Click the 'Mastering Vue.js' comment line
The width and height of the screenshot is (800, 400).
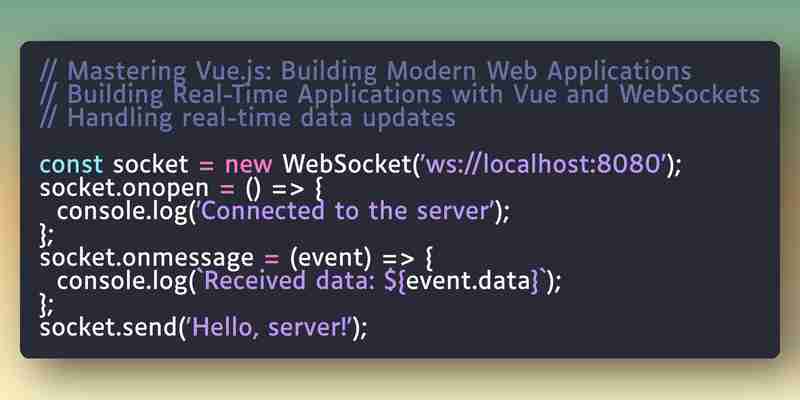click(x=365, y=71)
